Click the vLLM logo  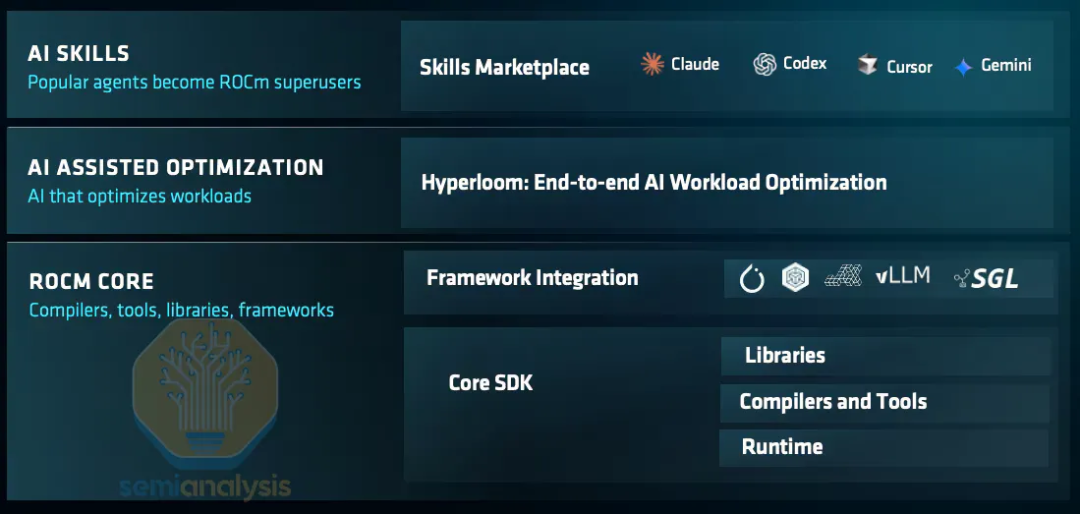coord(902,276)
